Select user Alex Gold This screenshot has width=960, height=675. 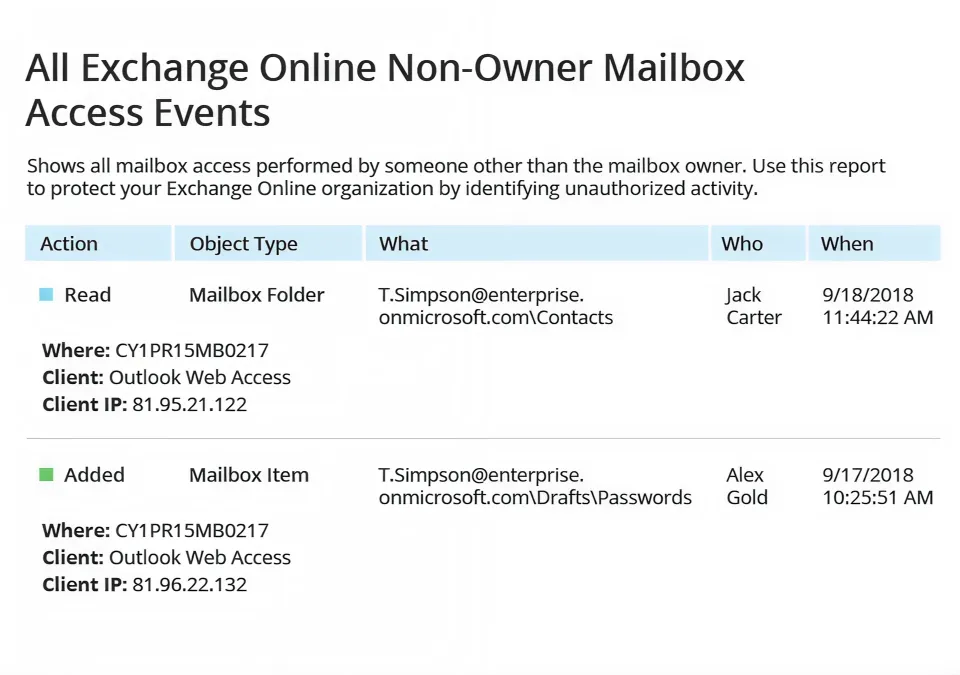[x=747, y=486]
